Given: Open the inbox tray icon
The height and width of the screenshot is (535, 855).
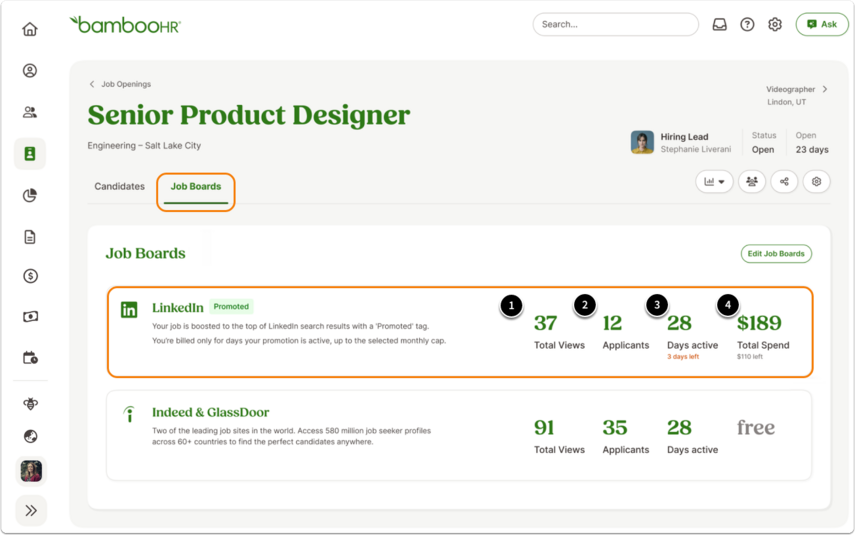Looking at the screenshot, I should click(720, 25).
